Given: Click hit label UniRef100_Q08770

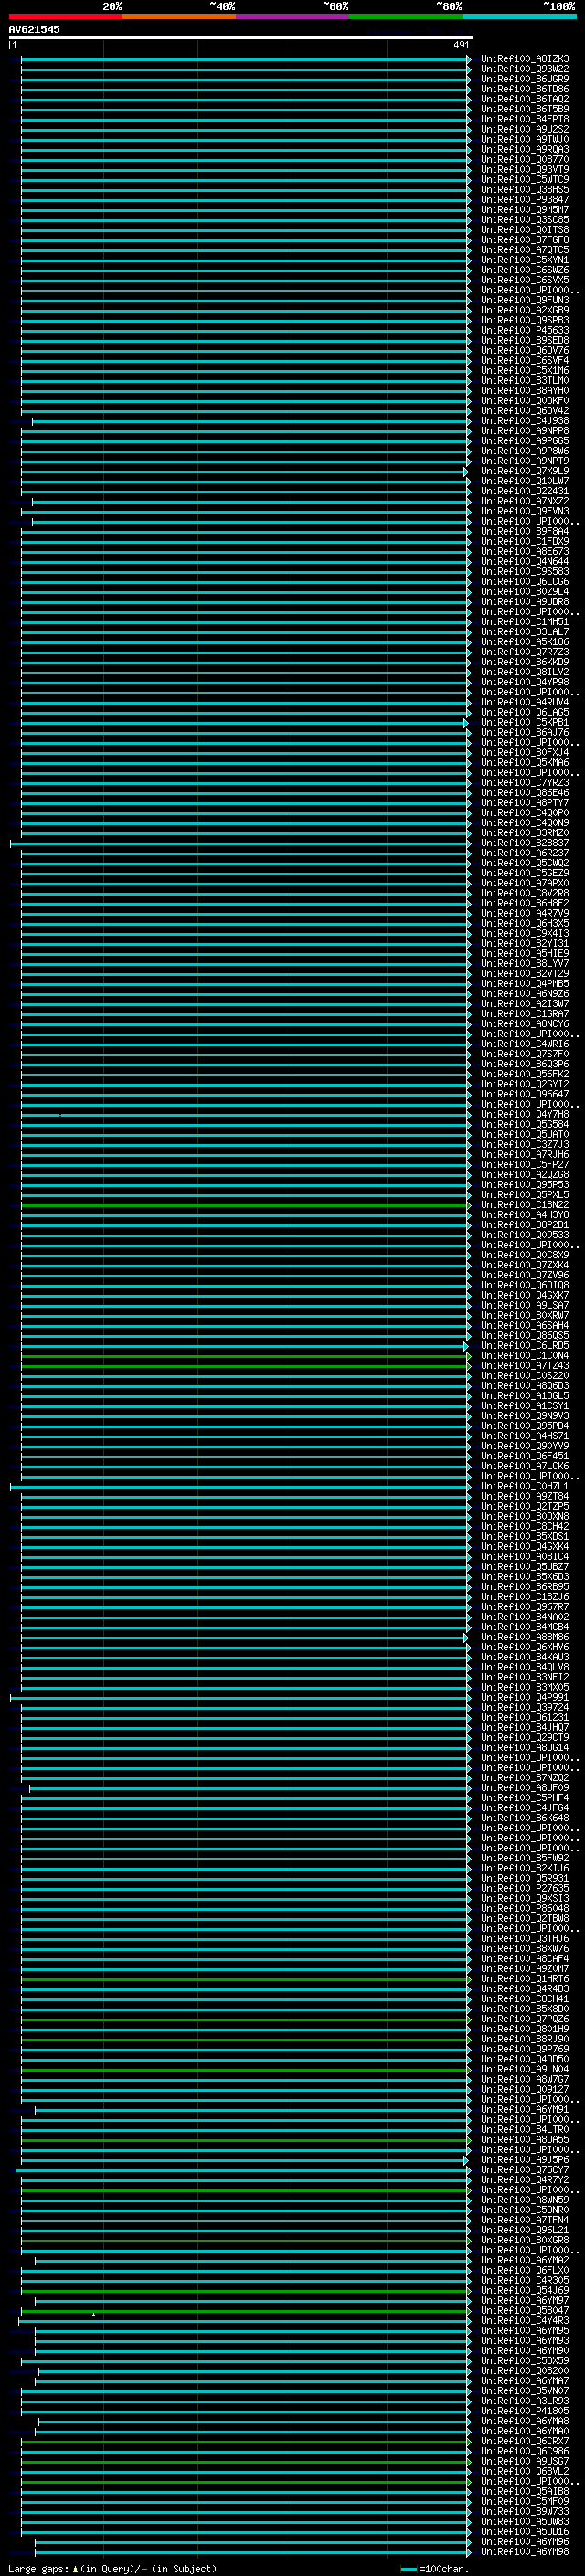Looking at the screenshot, I should [x=525, y=159].
